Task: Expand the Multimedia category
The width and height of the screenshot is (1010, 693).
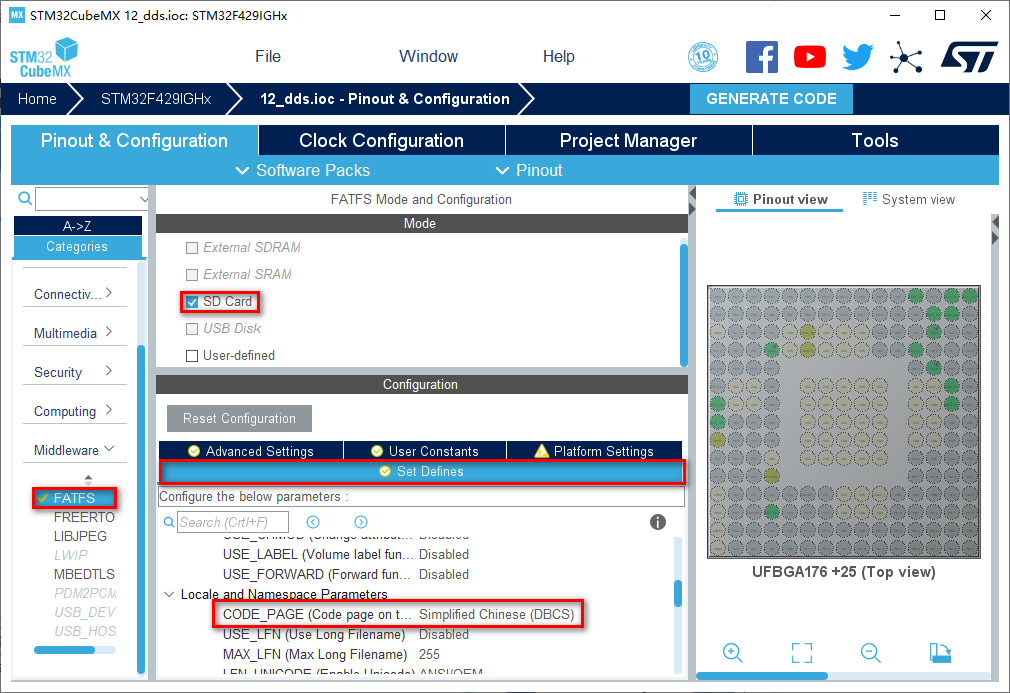Action: pos(73,333)
